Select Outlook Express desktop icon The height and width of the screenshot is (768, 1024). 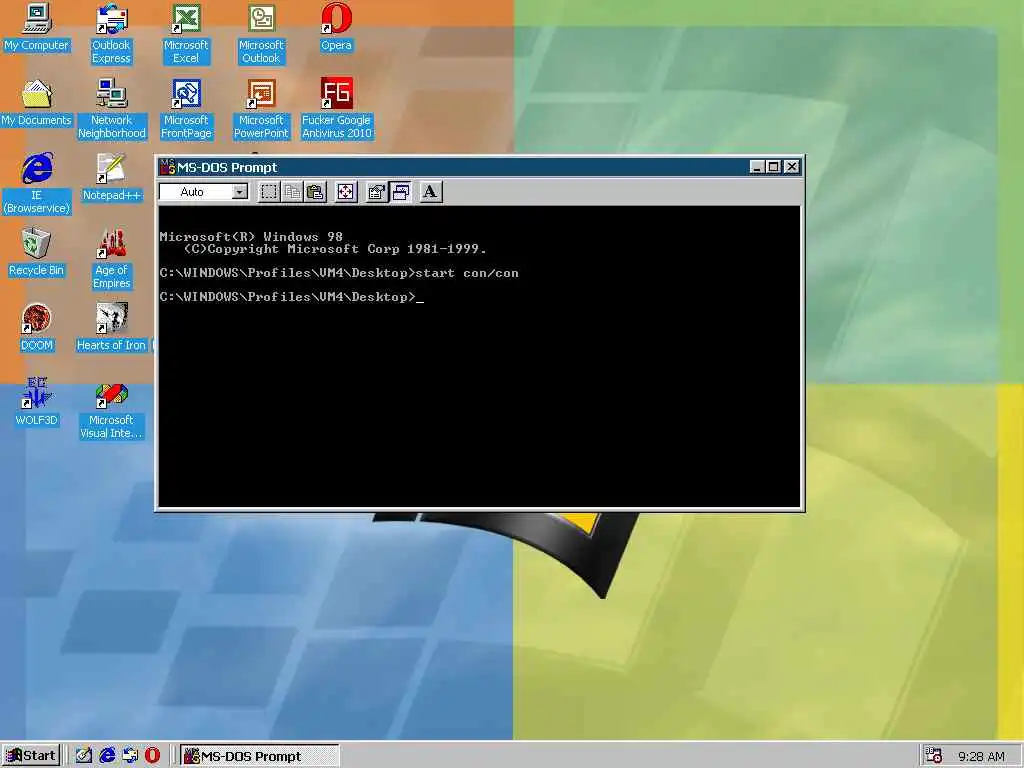[x=111, y=34]
